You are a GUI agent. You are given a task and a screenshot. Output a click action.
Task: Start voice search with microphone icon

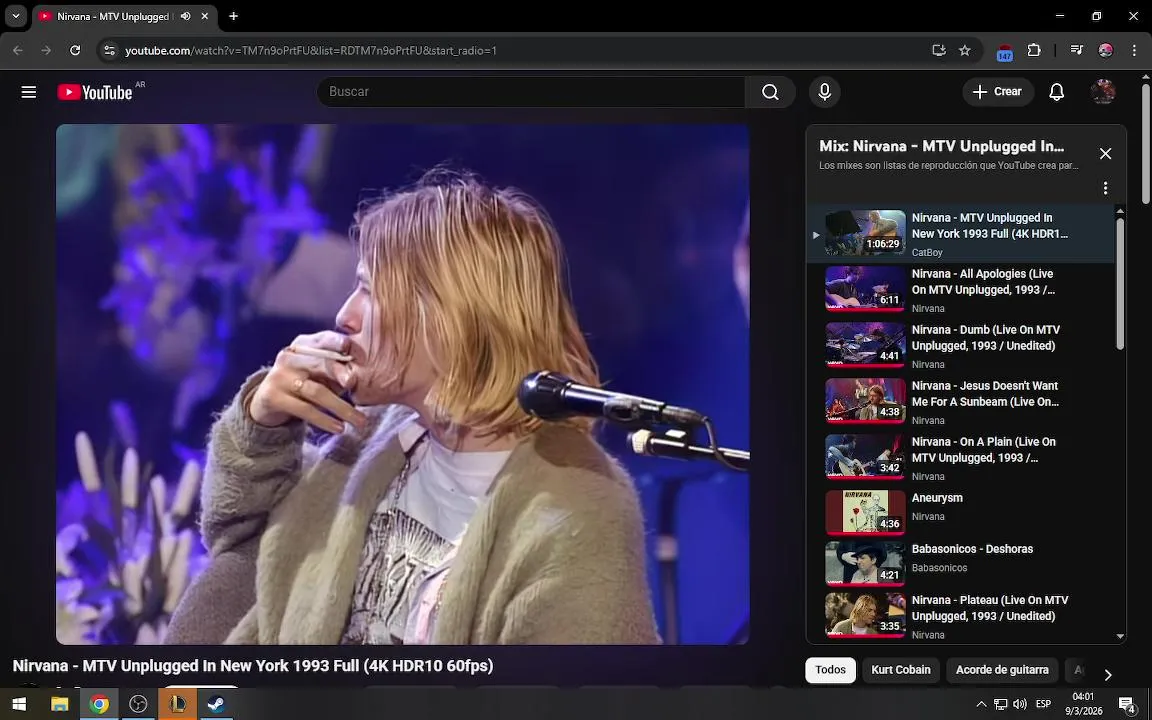pyautogui.click(x=824, y=92)
